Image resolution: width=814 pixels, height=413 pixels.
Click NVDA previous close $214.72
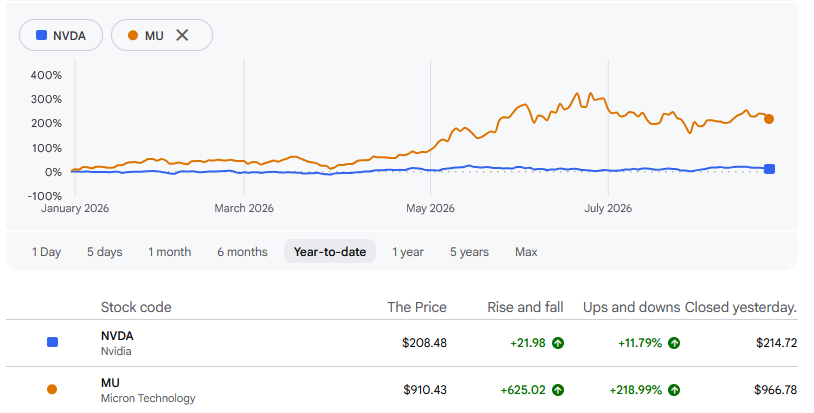[776, 343]
